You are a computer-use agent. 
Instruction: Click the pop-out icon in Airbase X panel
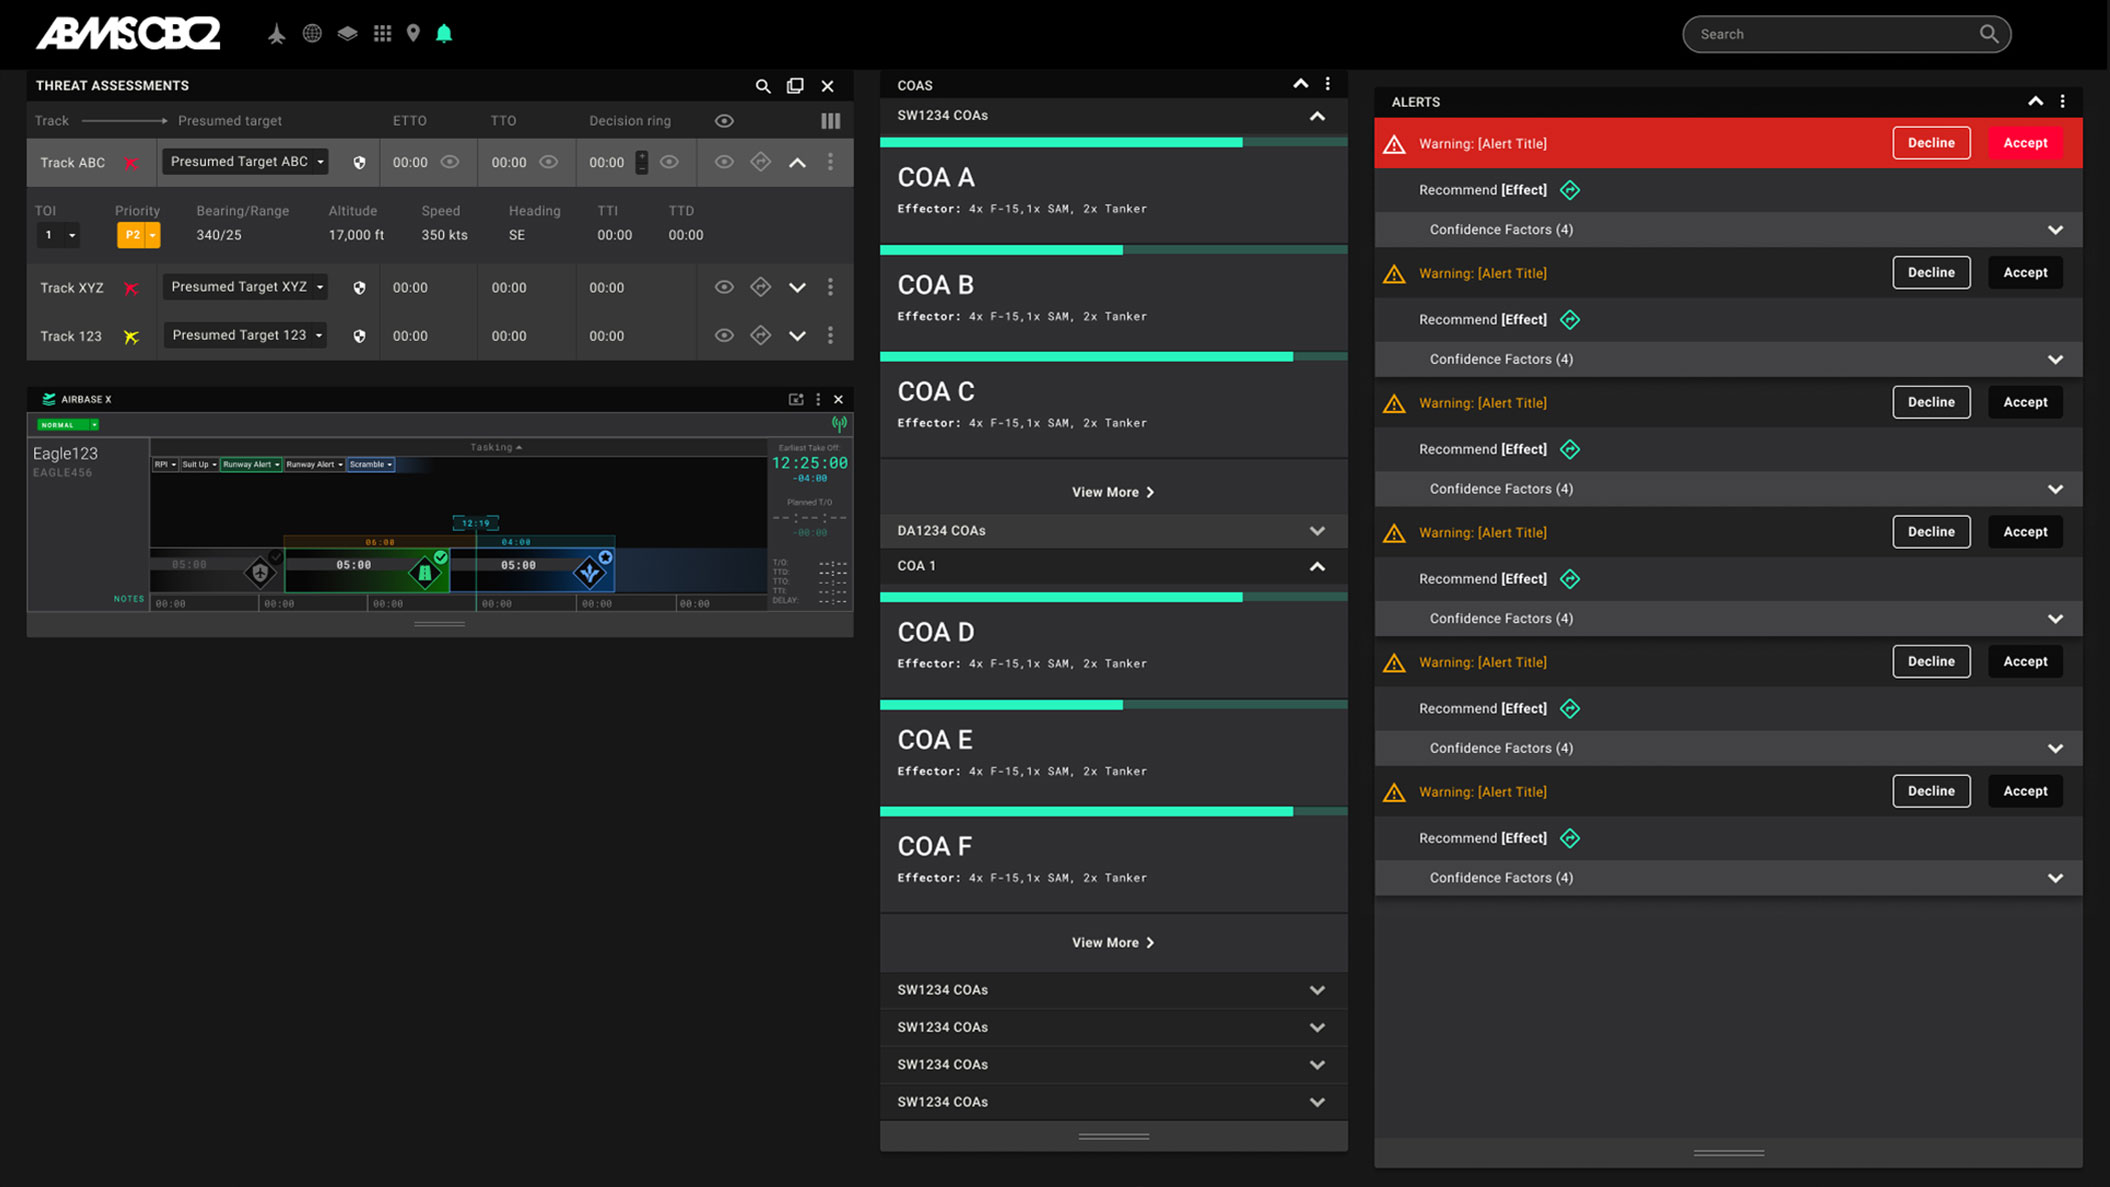pos(796,399)
